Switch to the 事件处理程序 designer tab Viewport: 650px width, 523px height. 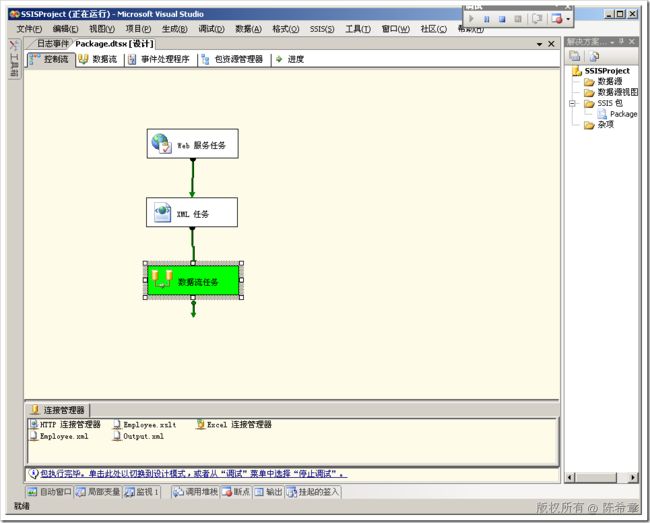pyautogui.click(x=159, y=59)
